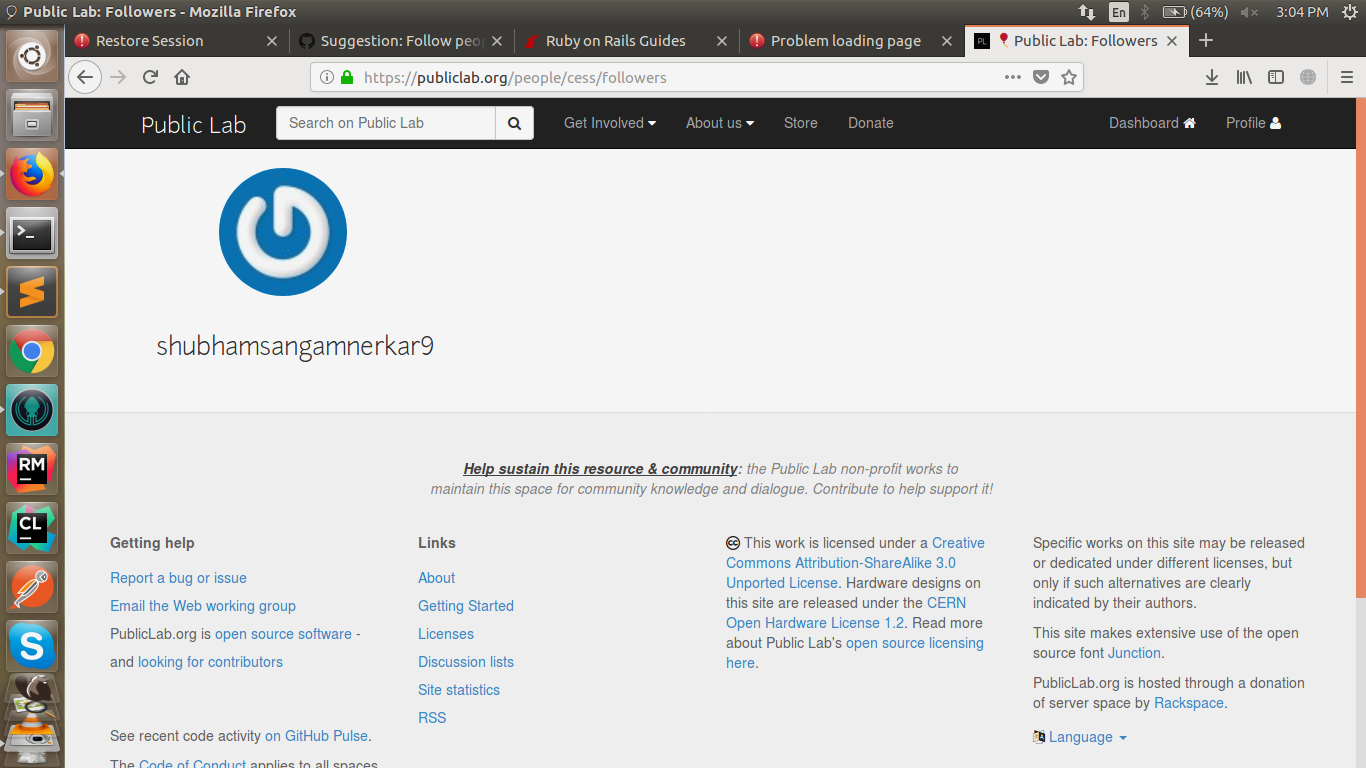Click the Firefox back arrow button
This screenshot has width=1366, height=768.
click(x=85, y=77)
